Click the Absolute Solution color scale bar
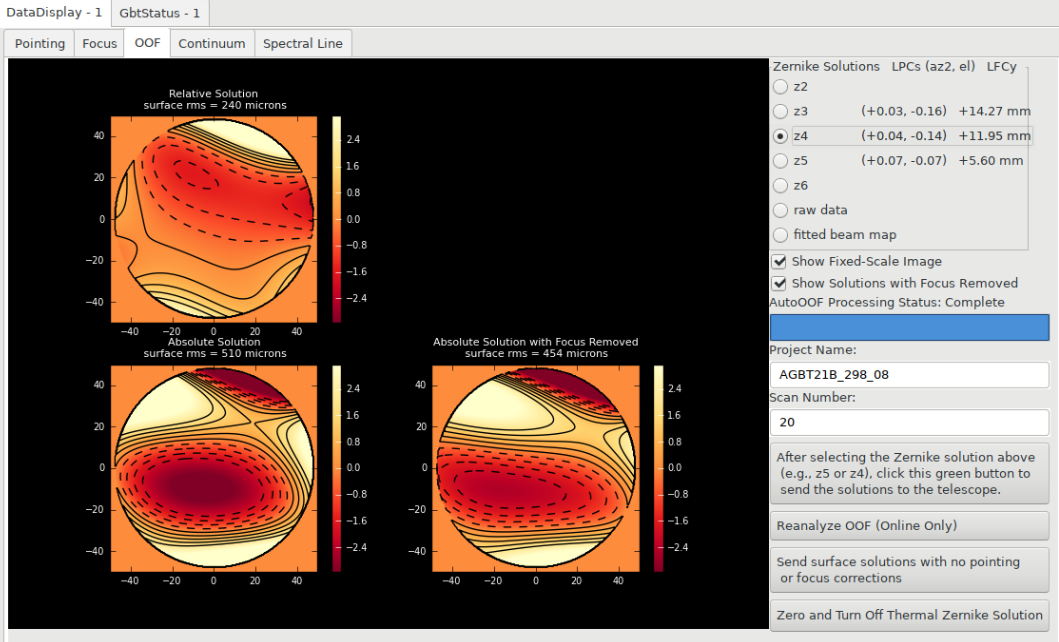The width and height of the screenshot is (1059, 642). (336, 469)
